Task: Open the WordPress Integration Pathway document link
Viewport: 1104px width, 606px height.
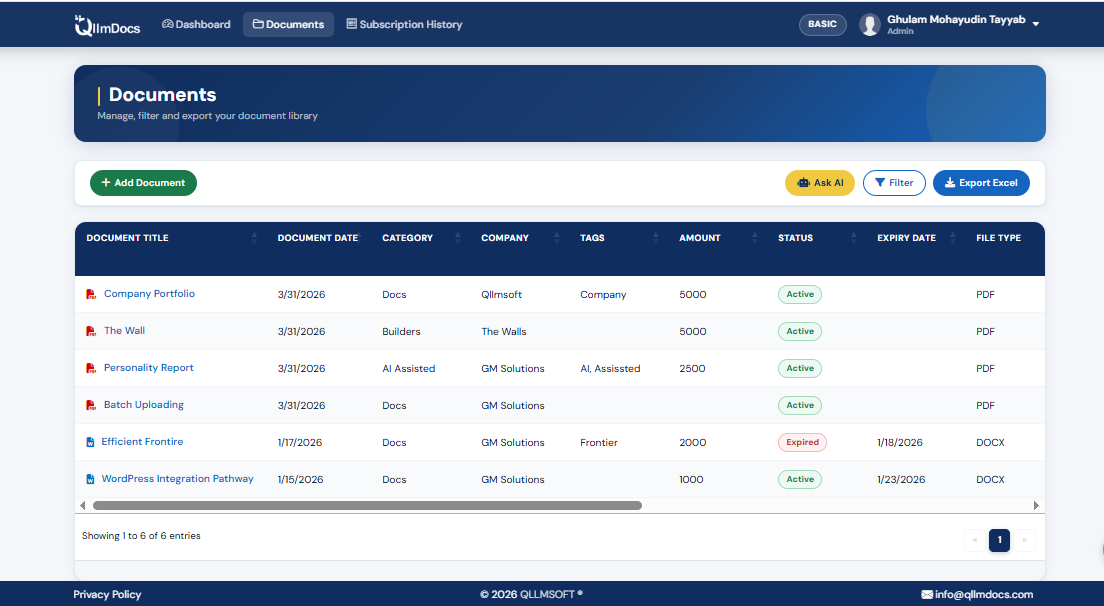Action: tap(177, 478)
